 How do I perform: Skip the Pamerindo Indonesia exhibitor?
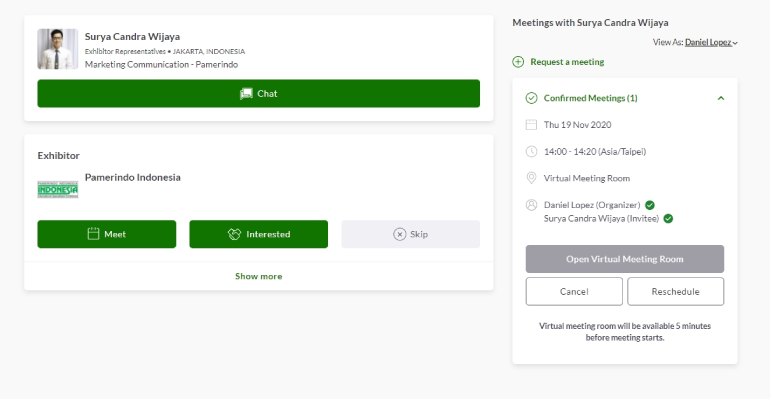point(411,234)
